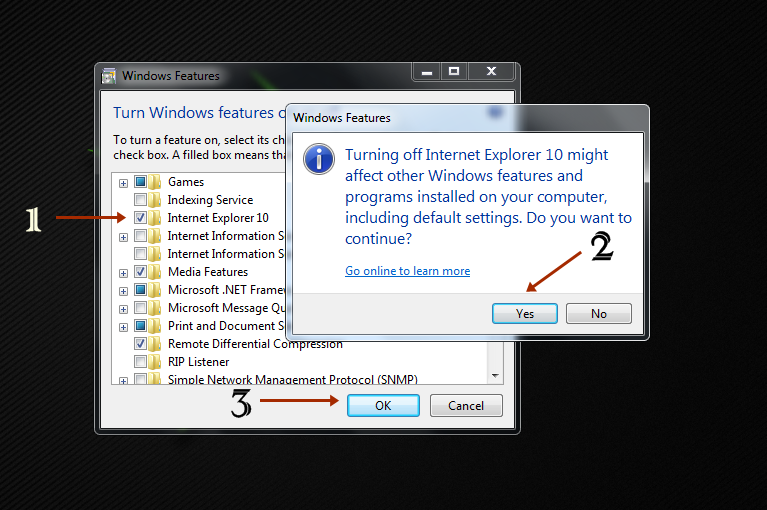This screenshot has width=767, height=510.
Task: Click the RIP Listener folder icon
Action: (x=155, y=361)
